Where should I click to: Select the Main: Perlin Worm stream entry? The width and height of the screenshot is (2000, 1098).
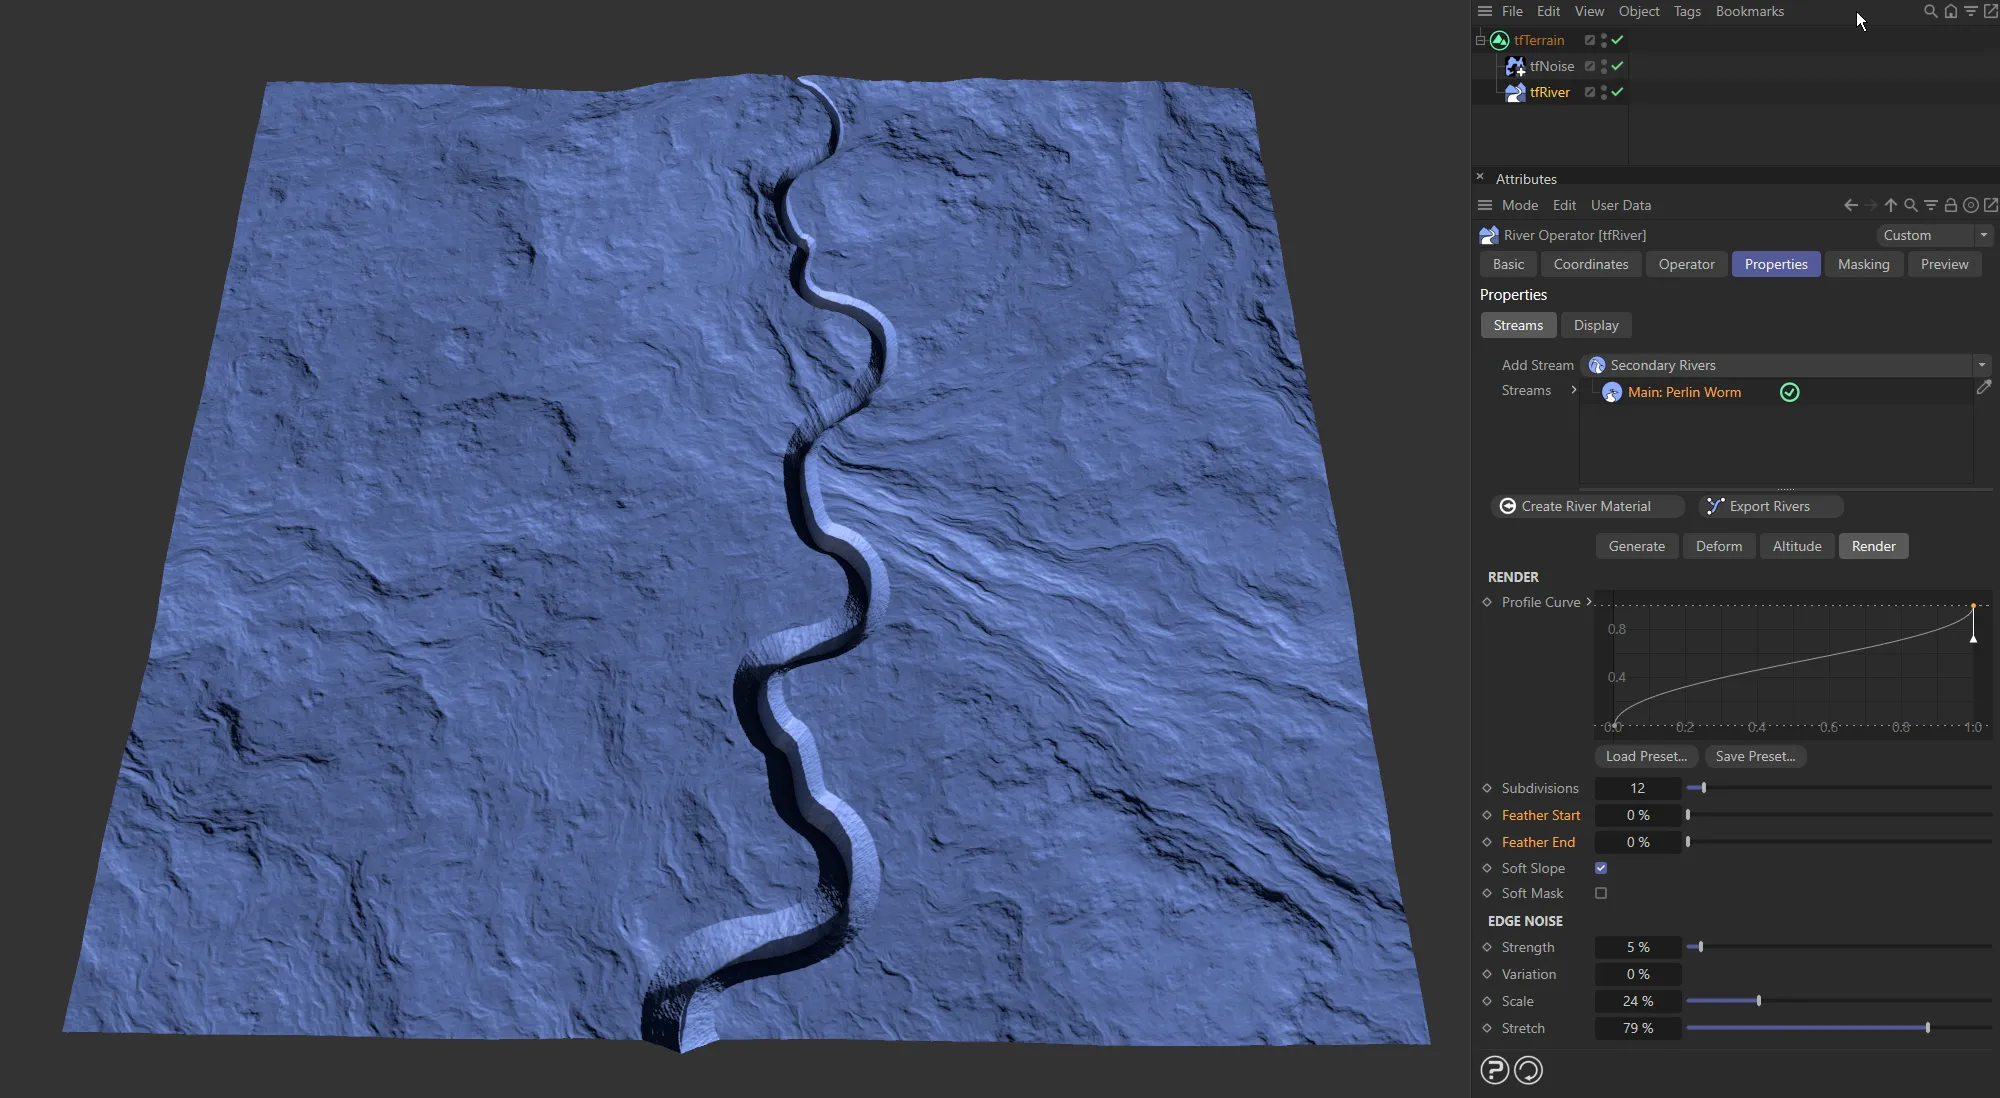point(1682,392)
